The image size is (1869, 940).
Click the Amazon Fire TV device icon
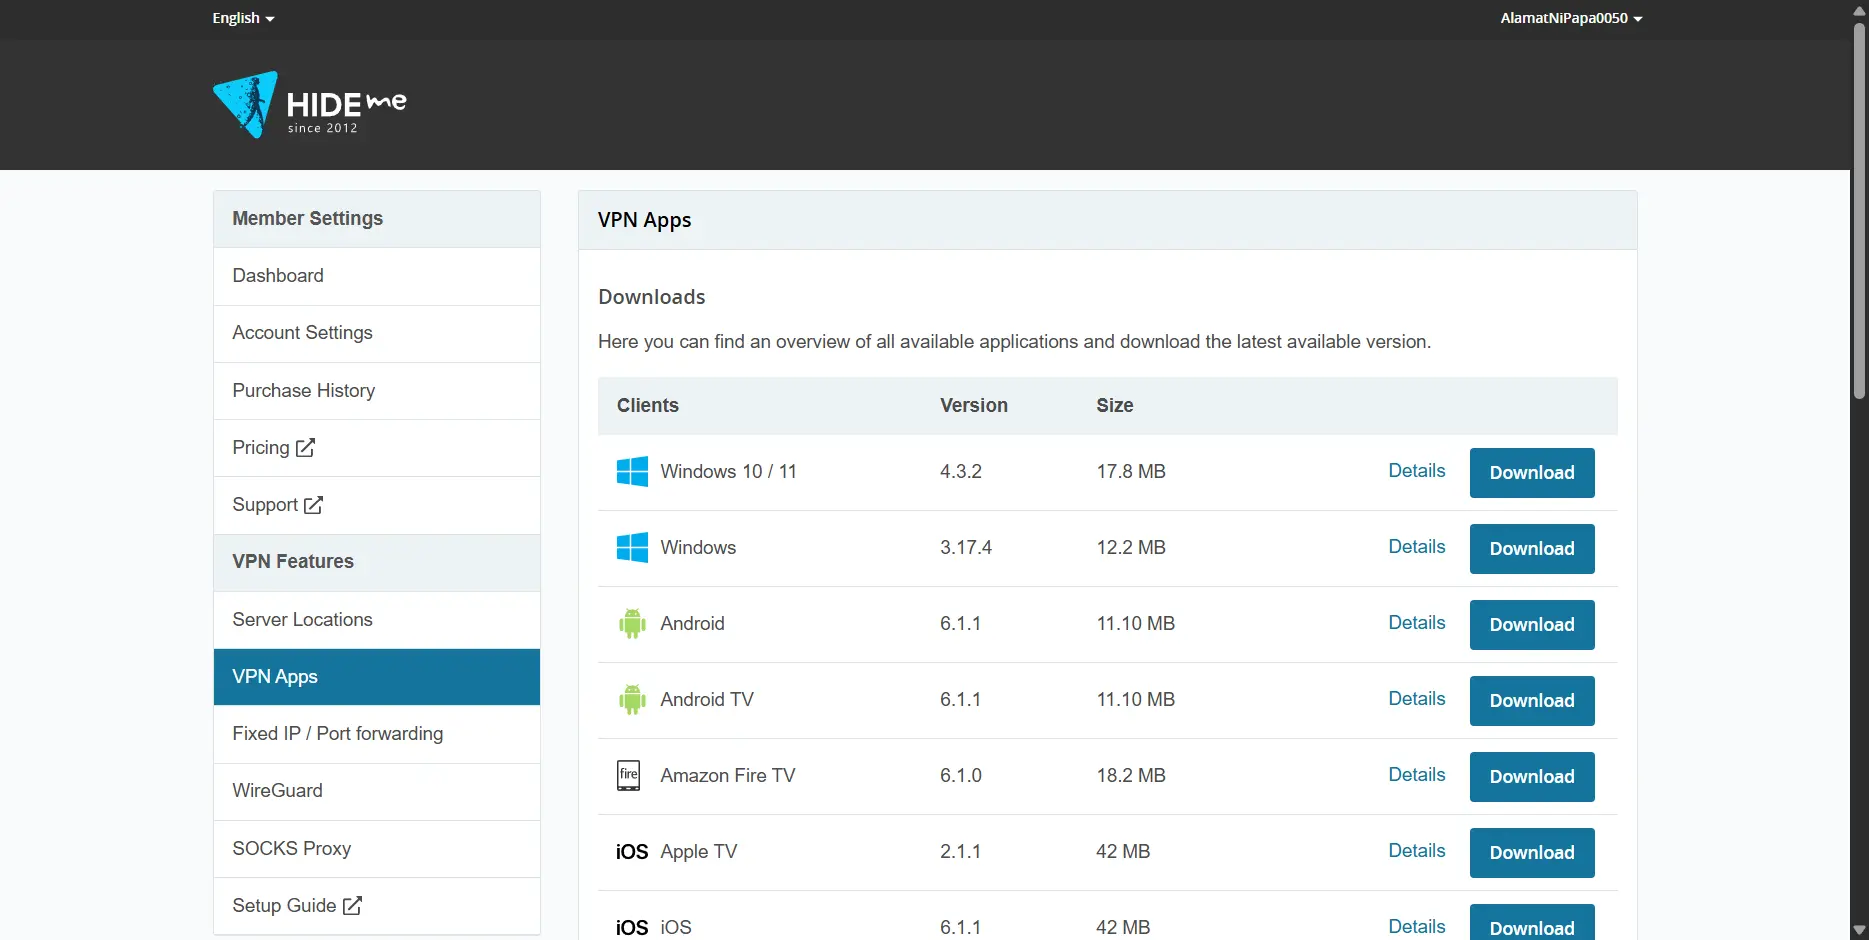(629, 775)
